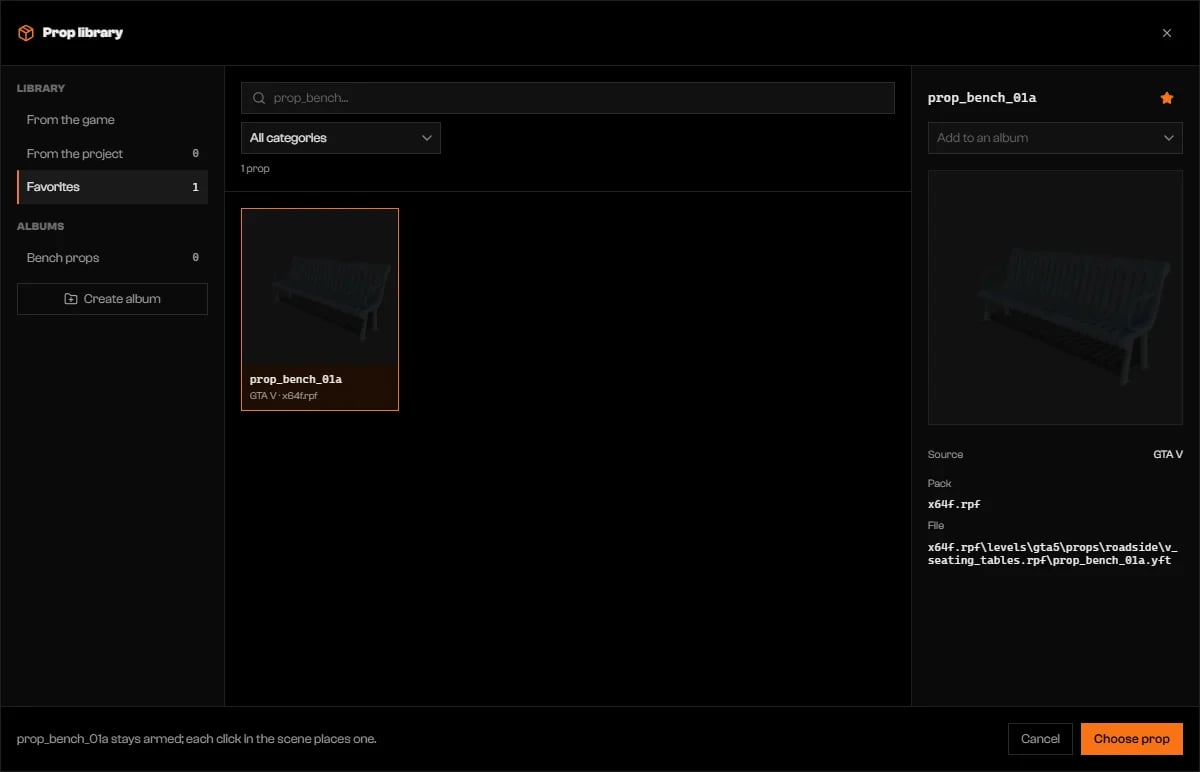Switch to "From the project" section
Viewport: 1200px width, 772px height.
112,154
